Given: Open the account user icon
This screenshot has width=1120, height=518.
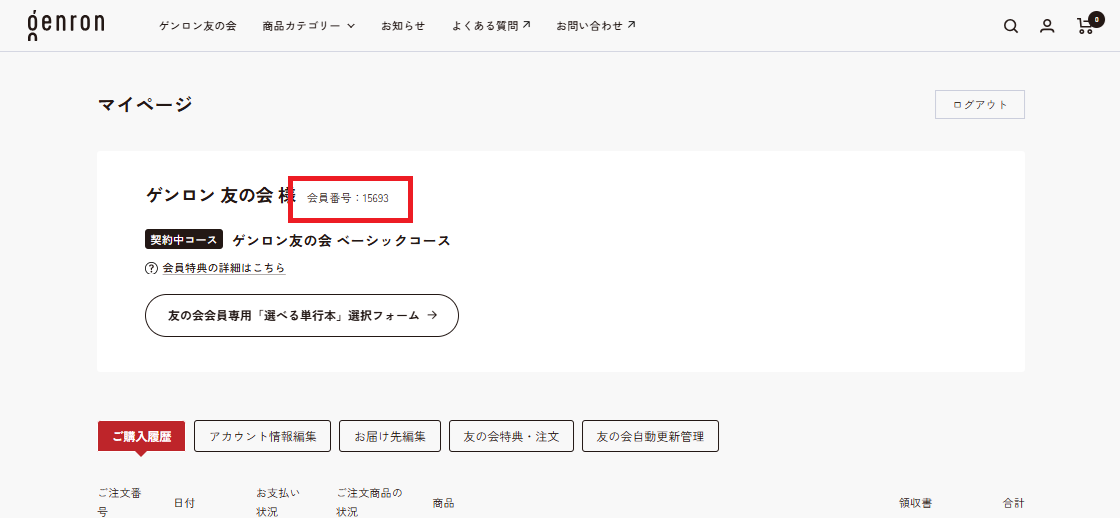Looking at the screenshot, I should [x=1047, y=26].
